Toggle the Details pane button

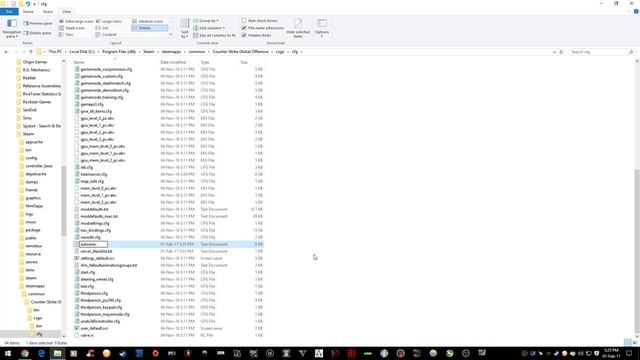click(38, 33)
